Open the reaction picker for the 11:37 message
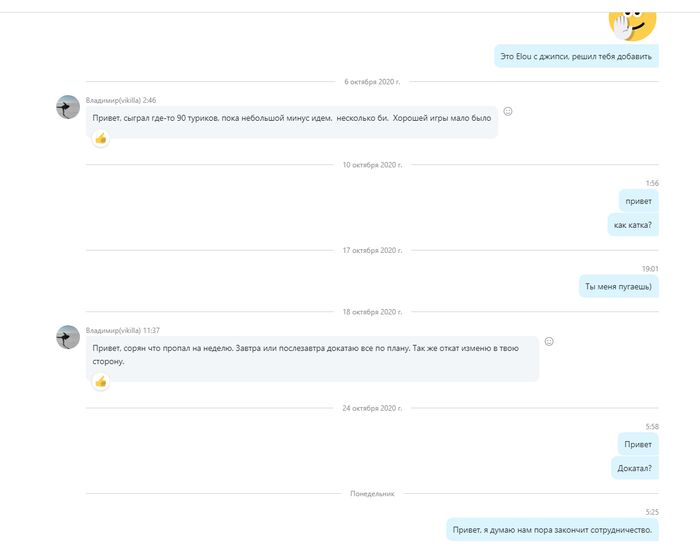The width and height of the screenshot is (700, 547). 549,341
